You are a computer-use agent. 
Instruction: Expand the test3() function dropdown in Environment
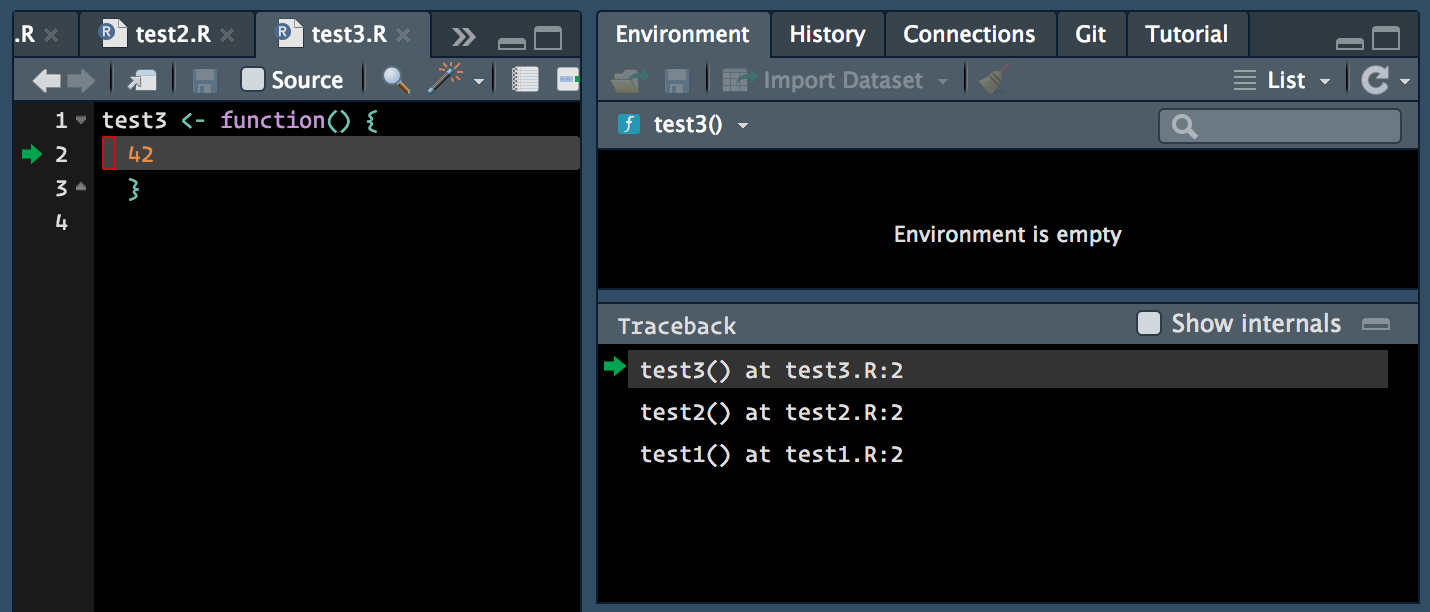click(741, 125)
